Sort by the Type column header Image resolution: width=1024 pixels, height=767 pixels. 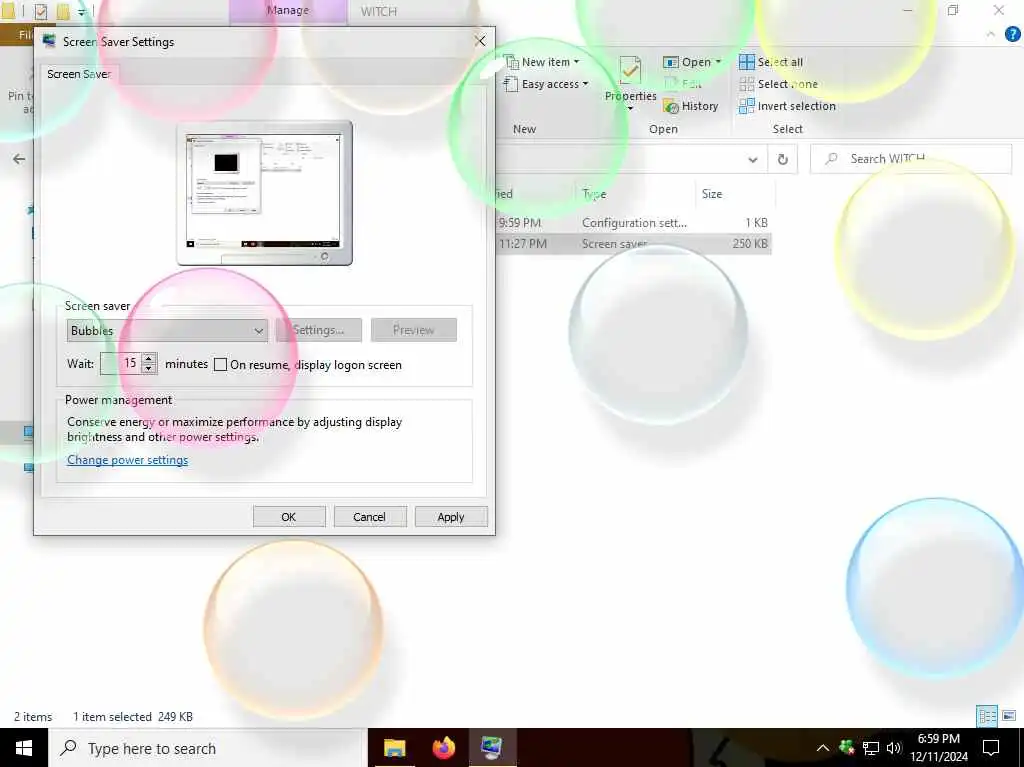pyautogui.click(x=635, y=194)
